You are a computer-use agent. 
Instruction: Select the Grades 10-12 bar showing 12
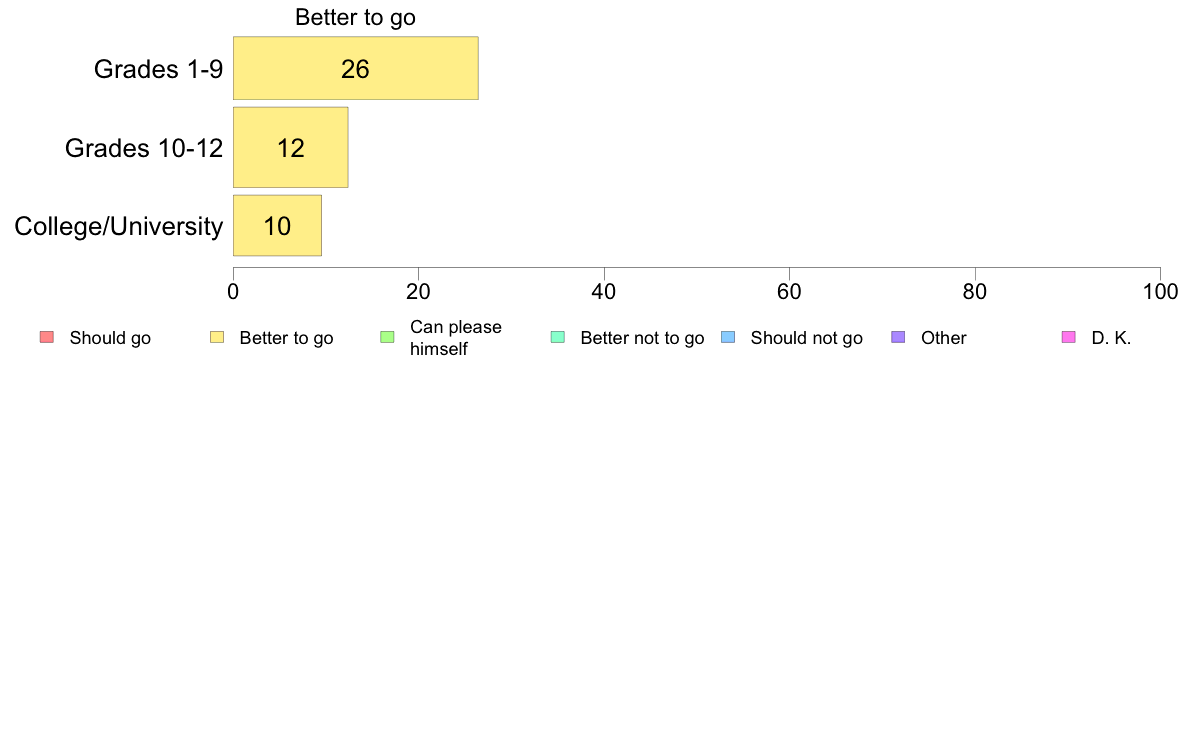[290, 147]
